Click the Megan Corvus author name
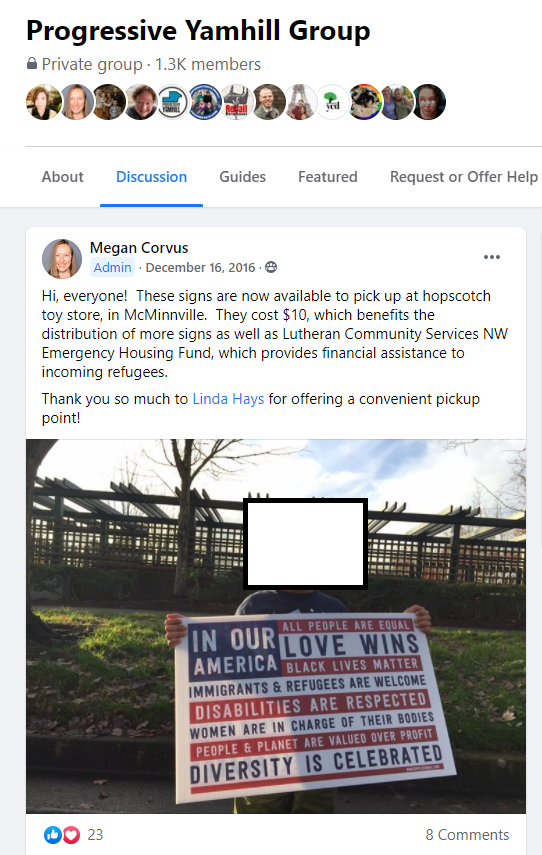Screen dimensions: 542x855 tap(139, 248)
